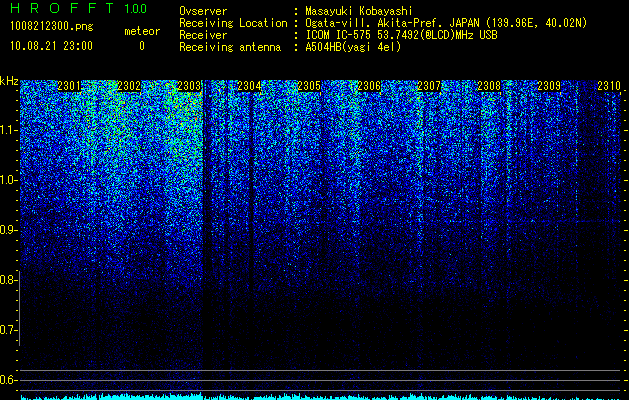Click the timestamp 10.08.21 23:00

(51, 46)
